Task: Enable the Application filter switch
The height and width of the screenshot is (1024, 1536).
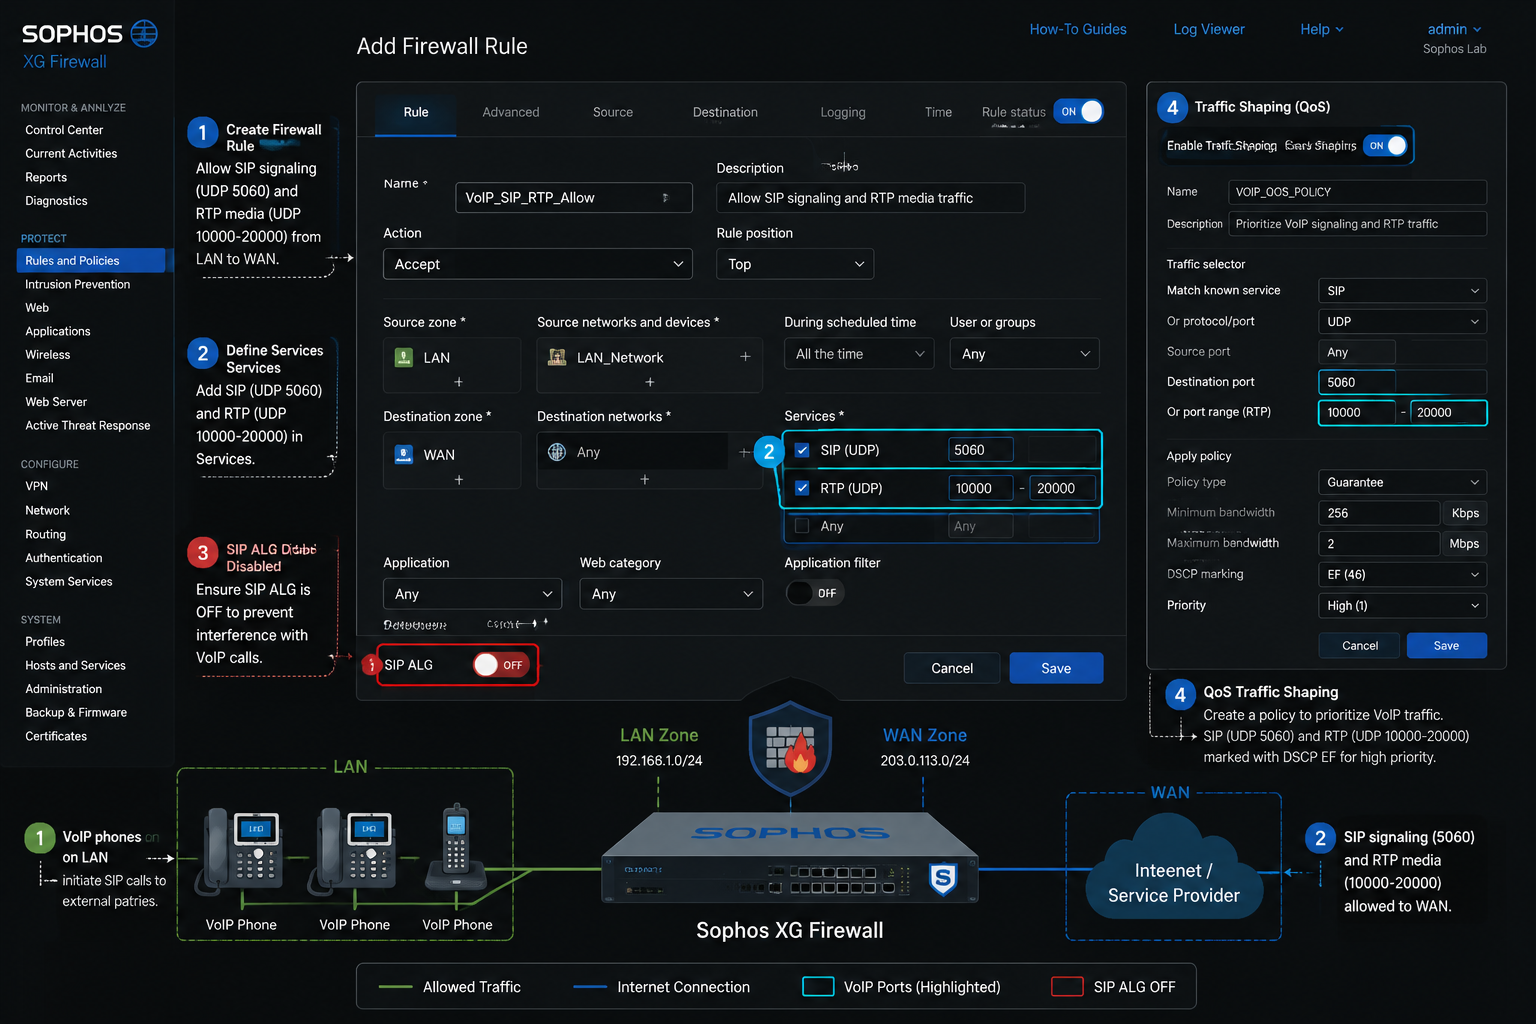Action: click(x=814, y=593)
